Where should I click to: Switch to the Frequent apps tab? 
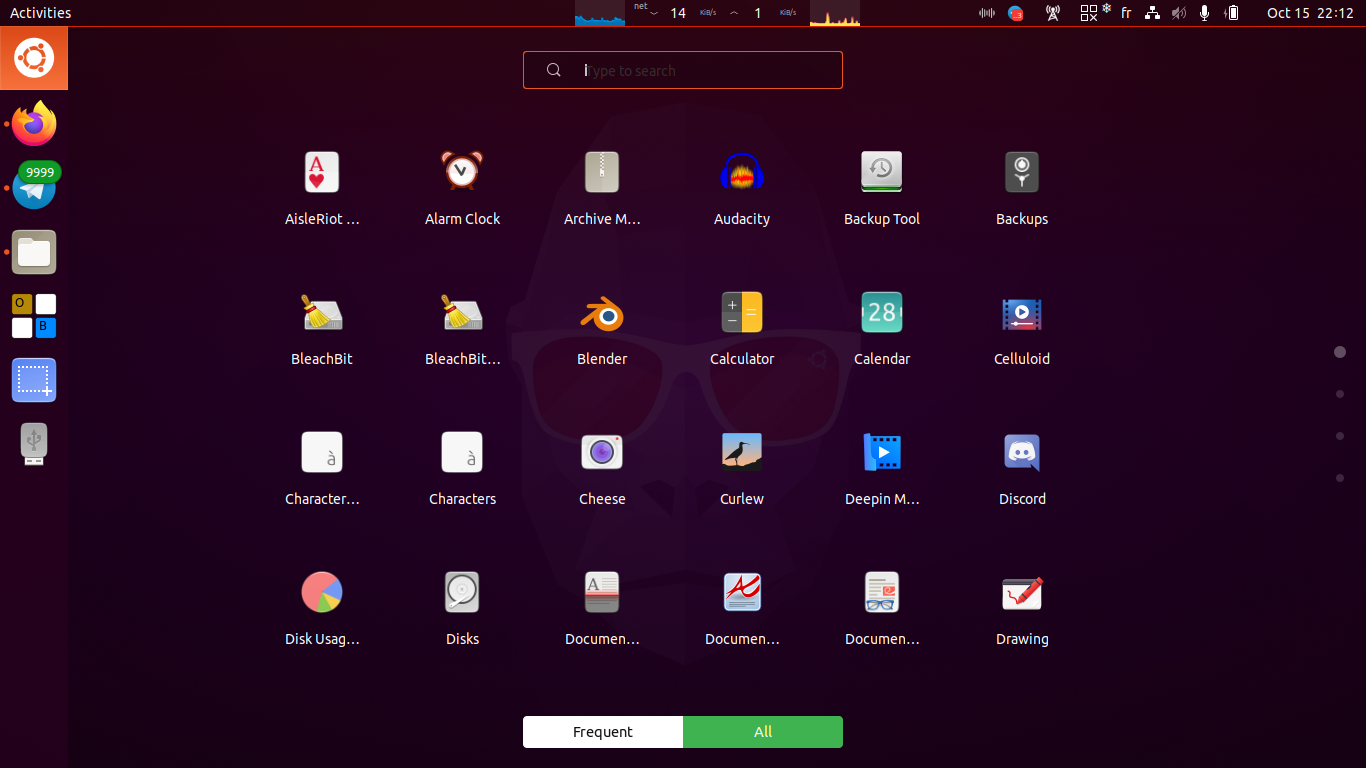click(x=603, y=732)
